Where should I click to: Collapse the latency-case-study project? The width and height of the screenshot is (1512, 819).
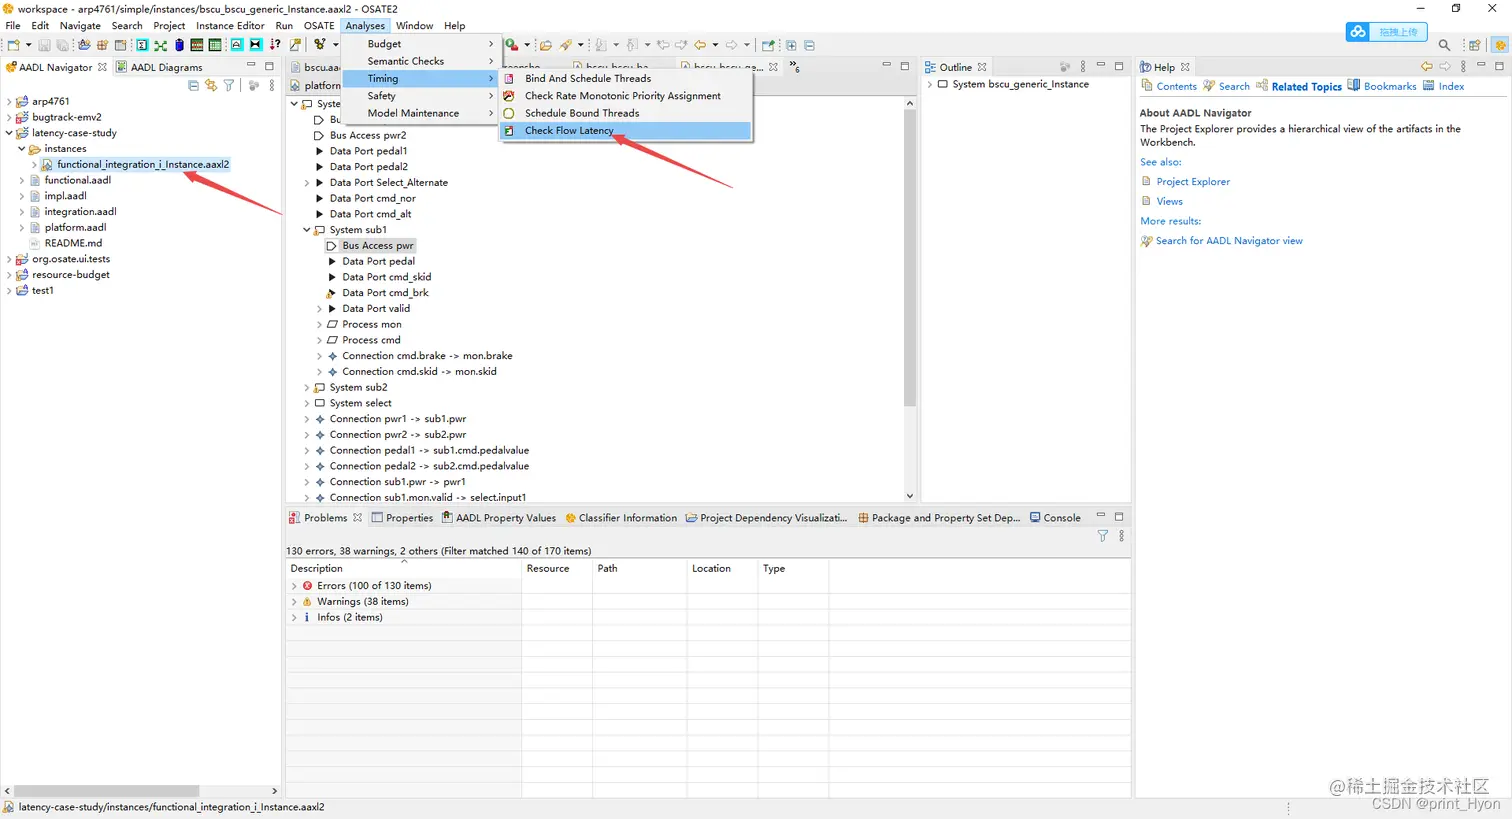pos(9,133)
